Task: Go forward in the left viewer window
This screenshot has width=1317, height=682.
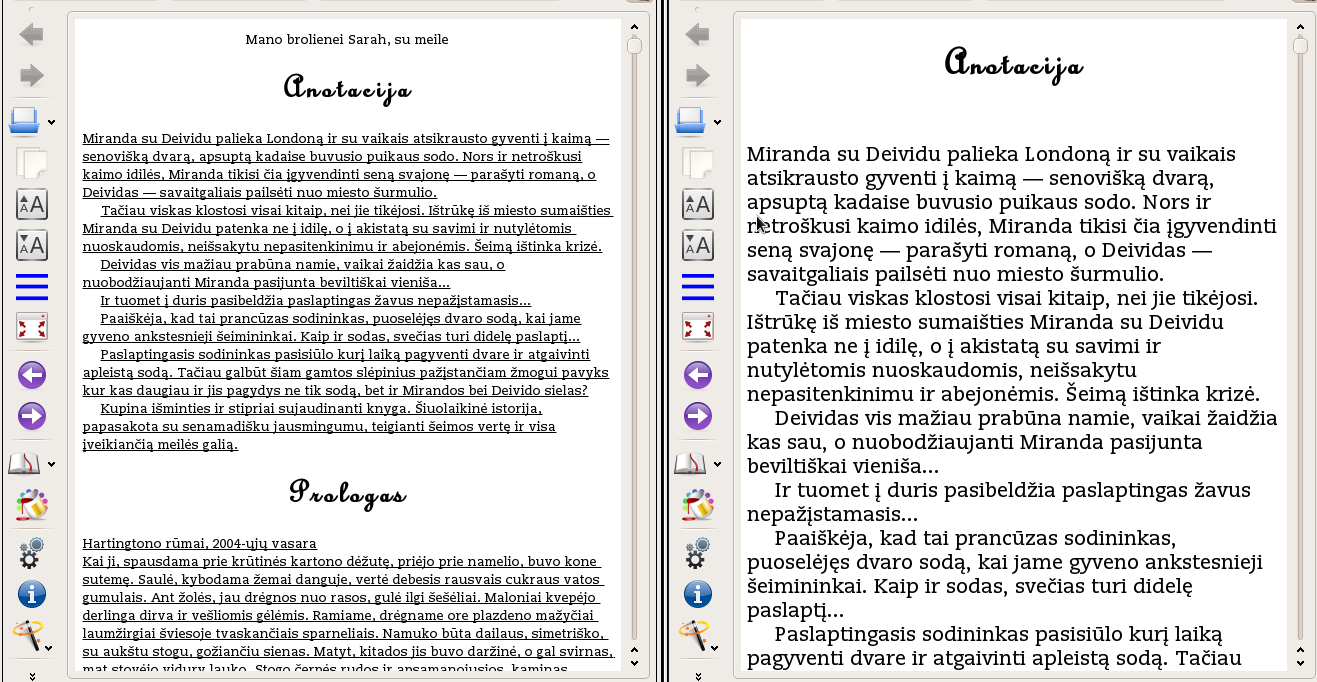Action: [x=32, y=76]
